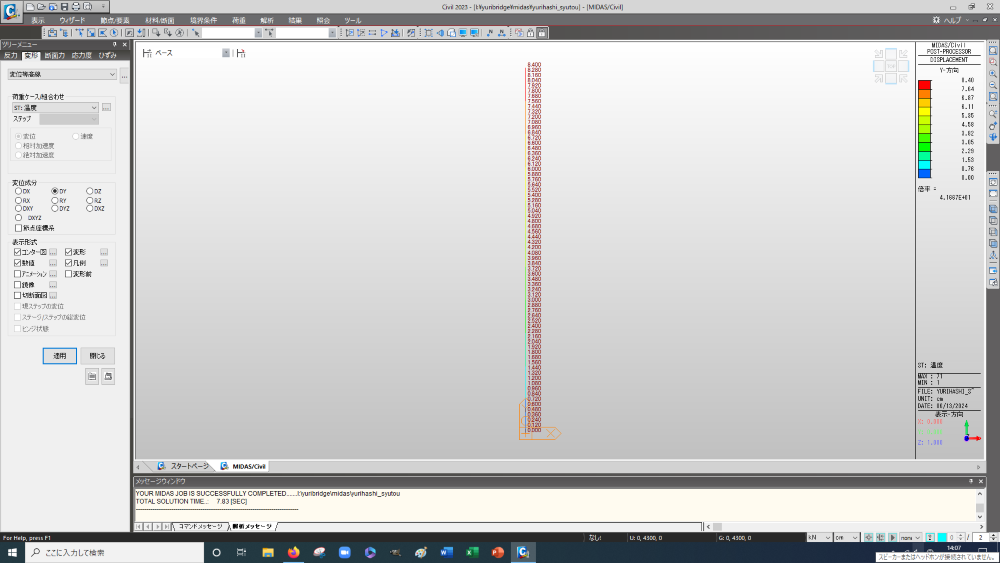This screenshot has width=1000, height=563.
Task: Toggle the 変形 deformation checkbox
Action: click(x=68, y=252)
